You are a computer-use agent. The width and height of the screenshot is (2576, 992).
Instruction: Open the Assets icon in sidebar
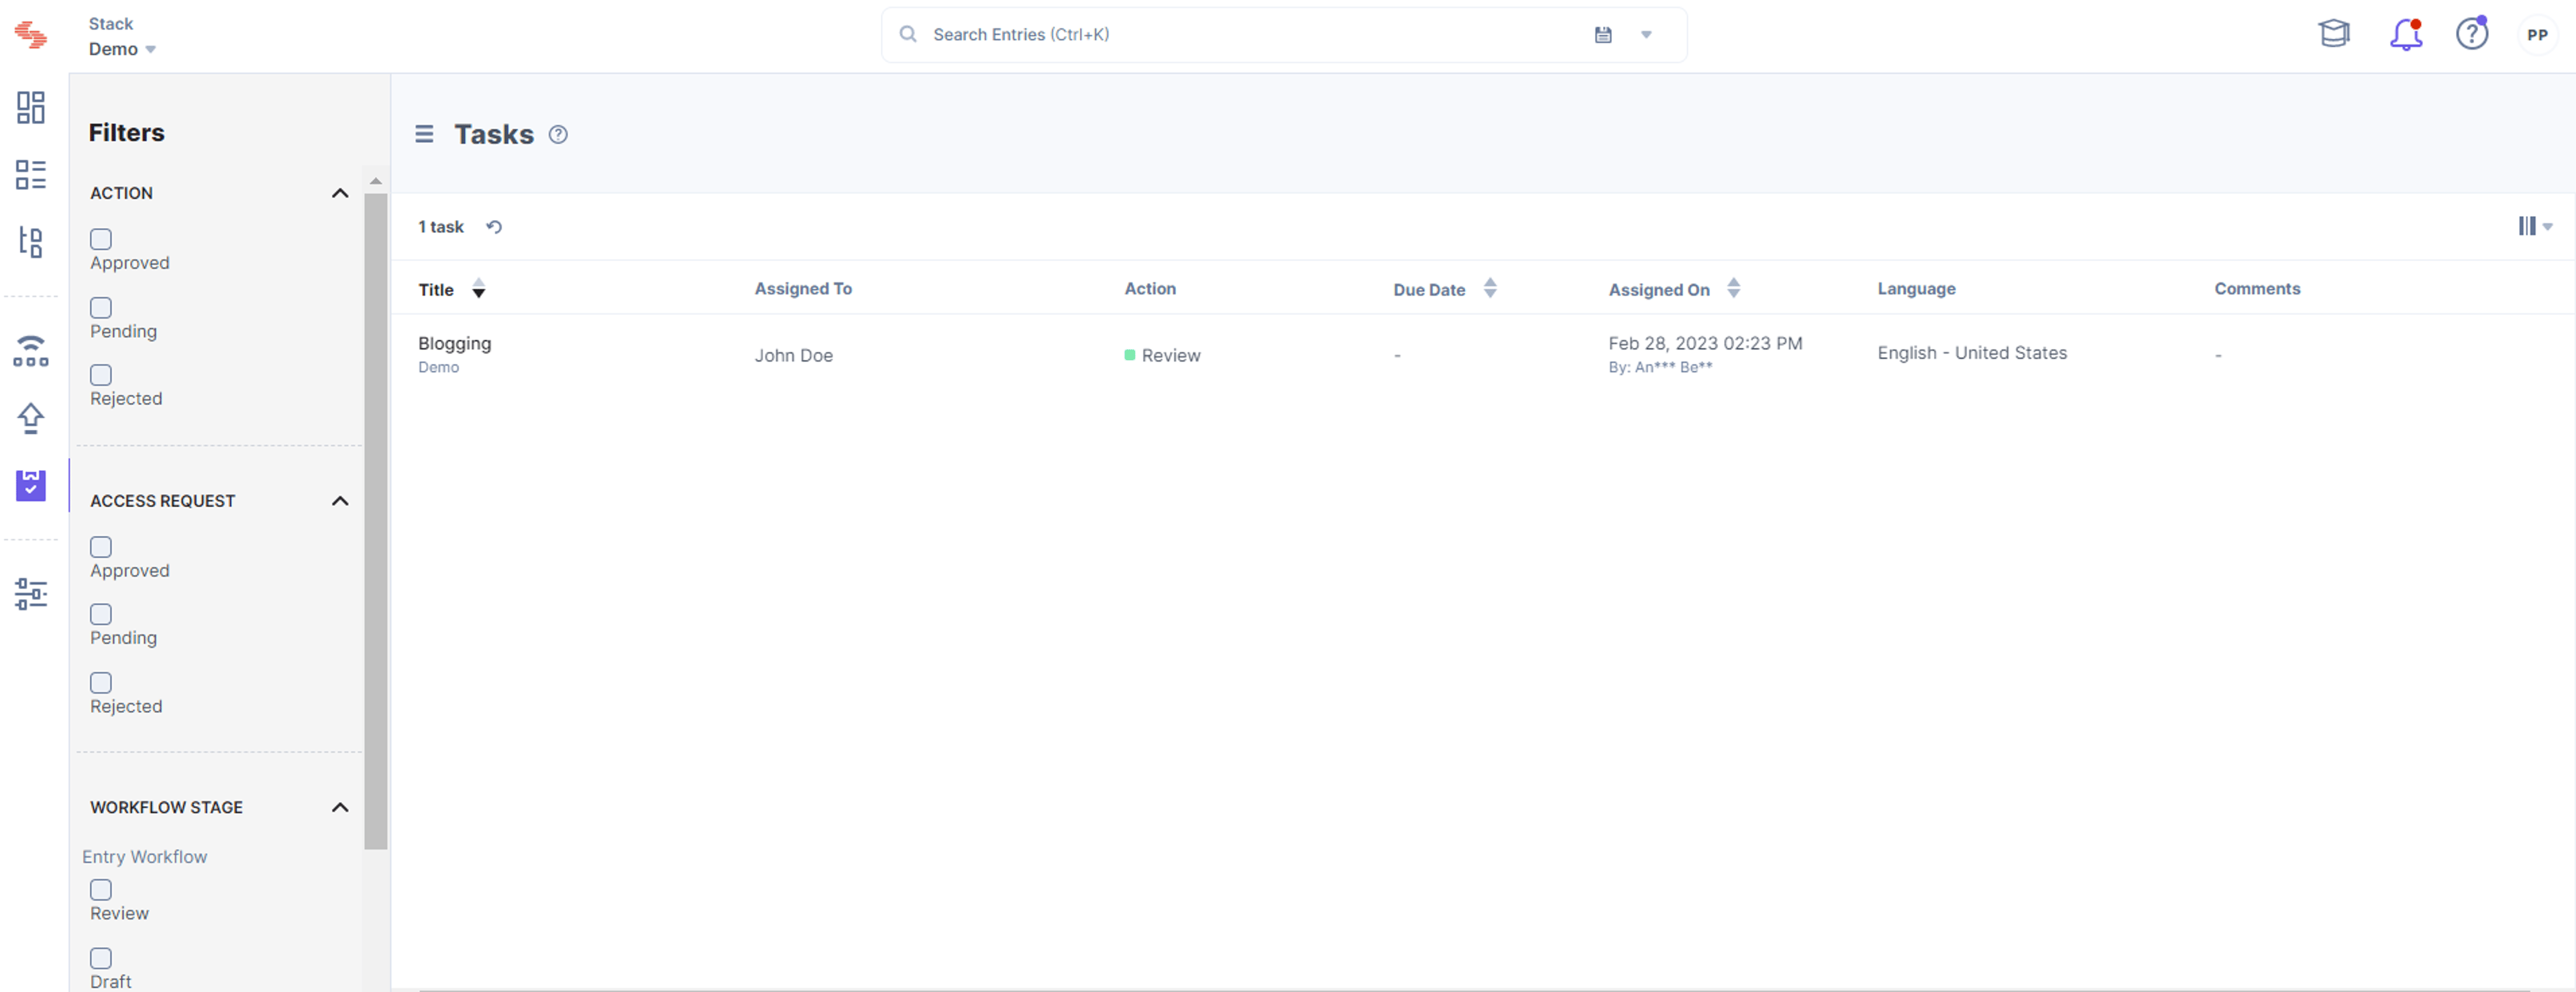pyautogui.click(x=31, y=351)
